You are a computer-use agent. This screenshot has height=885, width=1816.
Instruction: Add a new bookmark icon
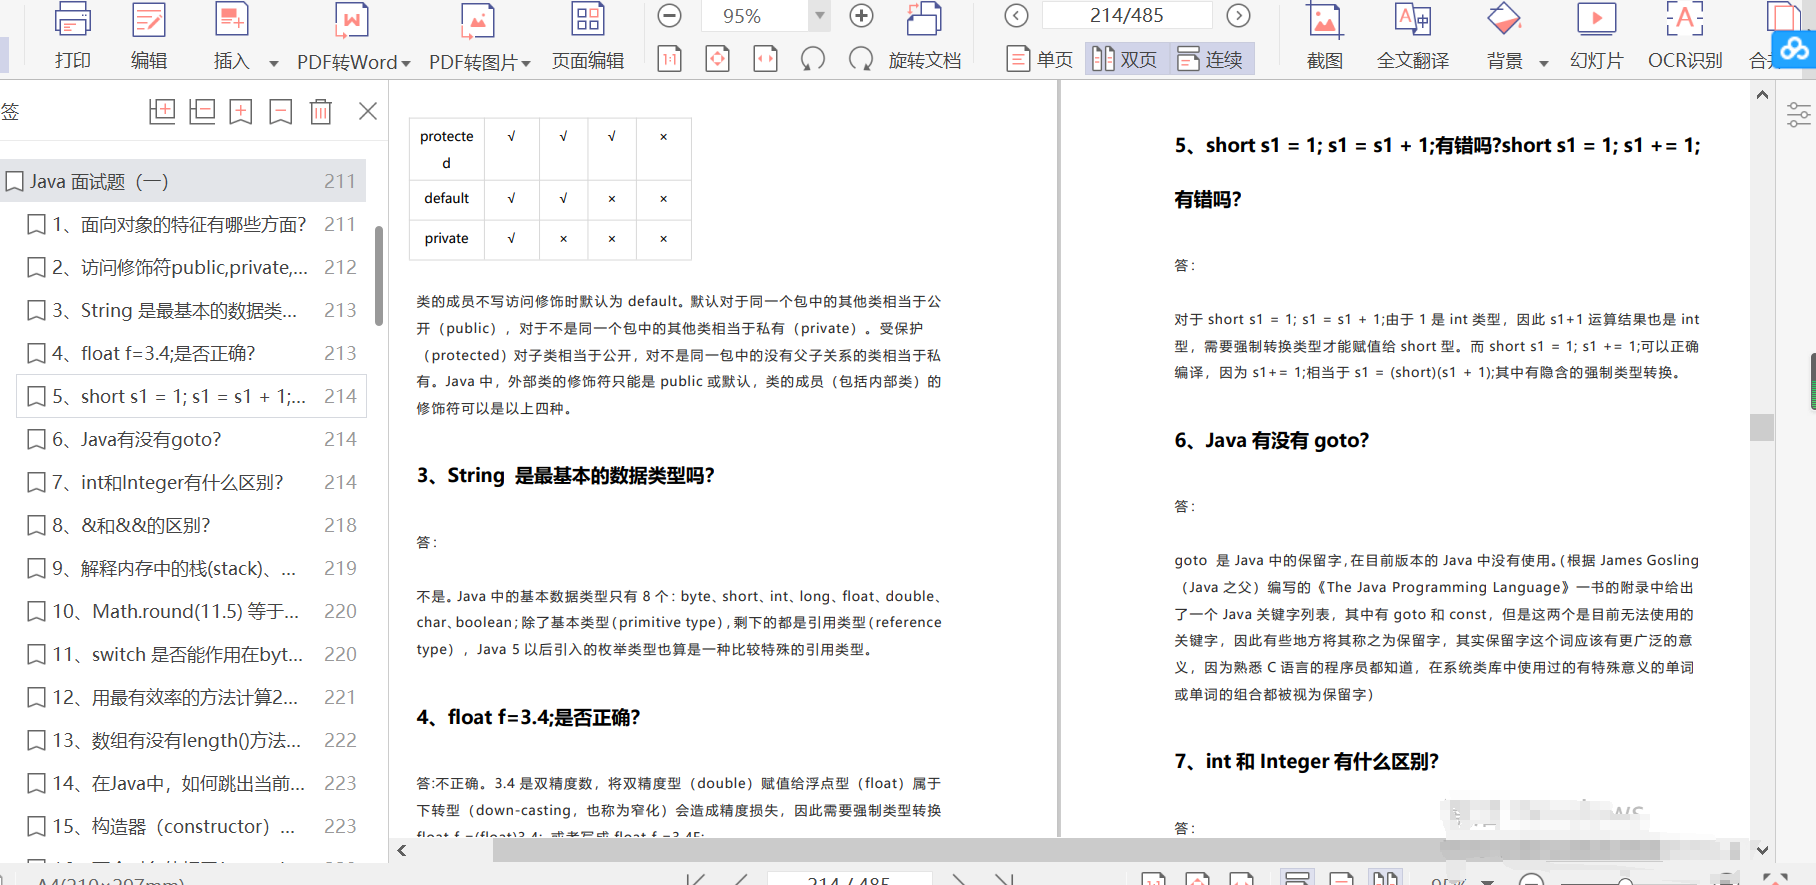[x=241, y=111]
